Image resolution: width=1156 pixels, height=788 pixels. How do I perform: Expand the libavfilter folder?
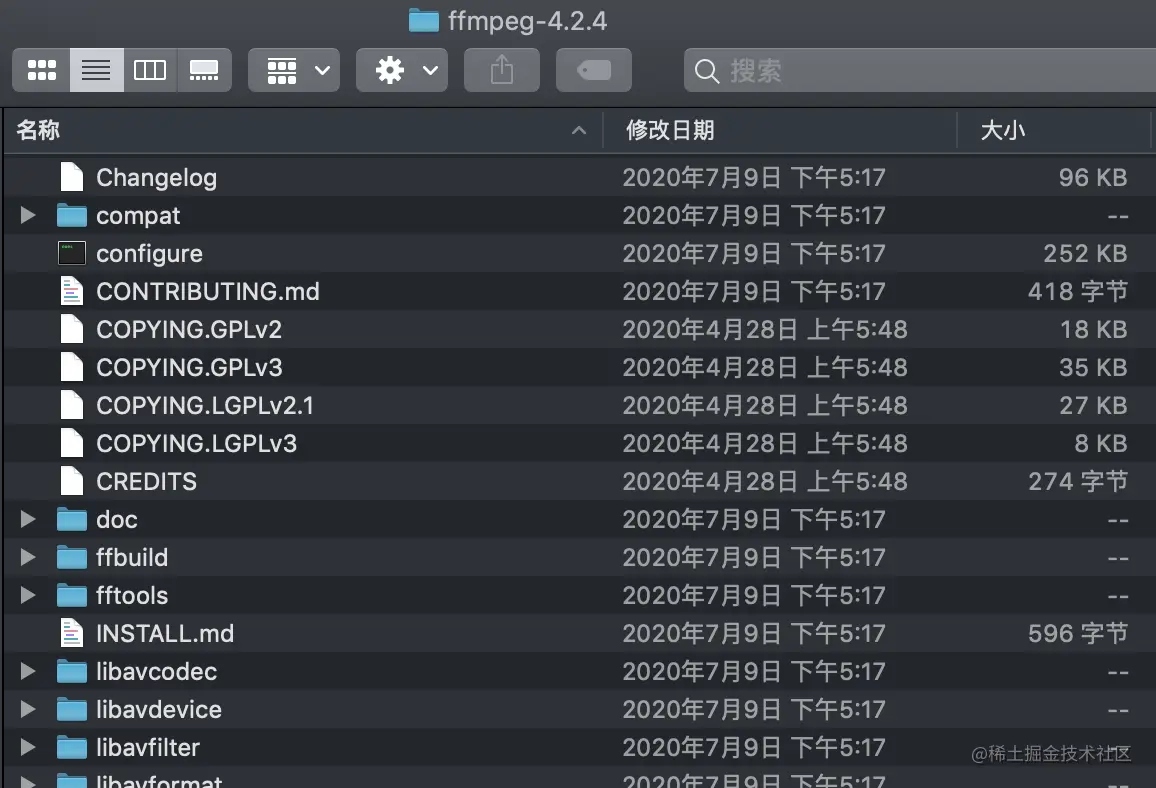coord(28,747)
